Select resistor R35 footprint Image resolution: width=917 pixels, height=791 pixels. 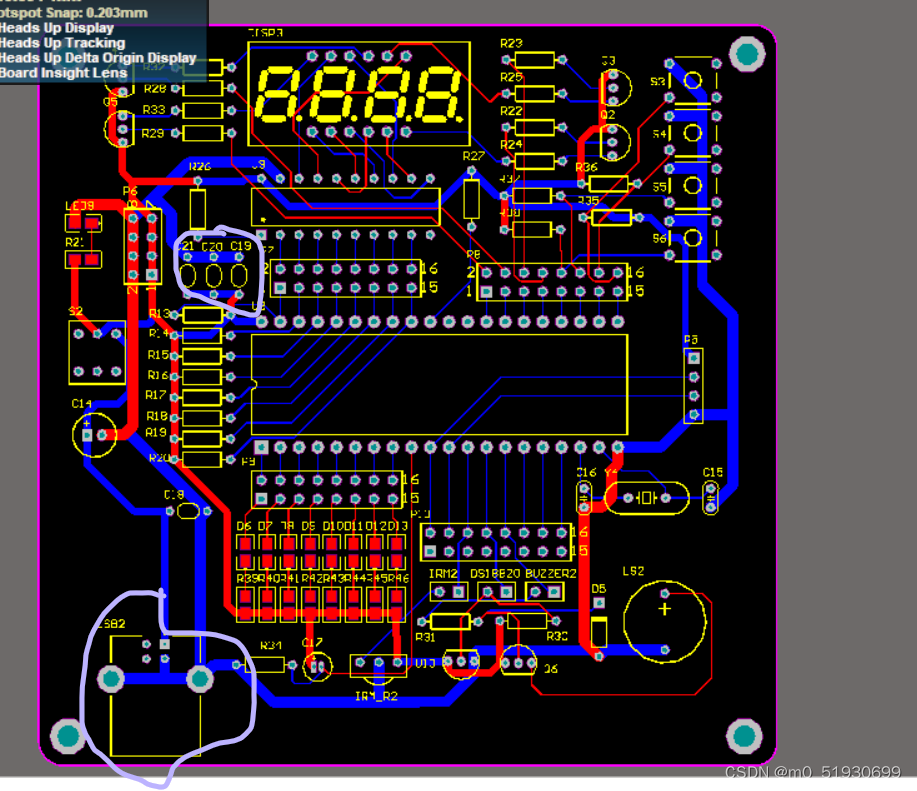tap(611, 218)
